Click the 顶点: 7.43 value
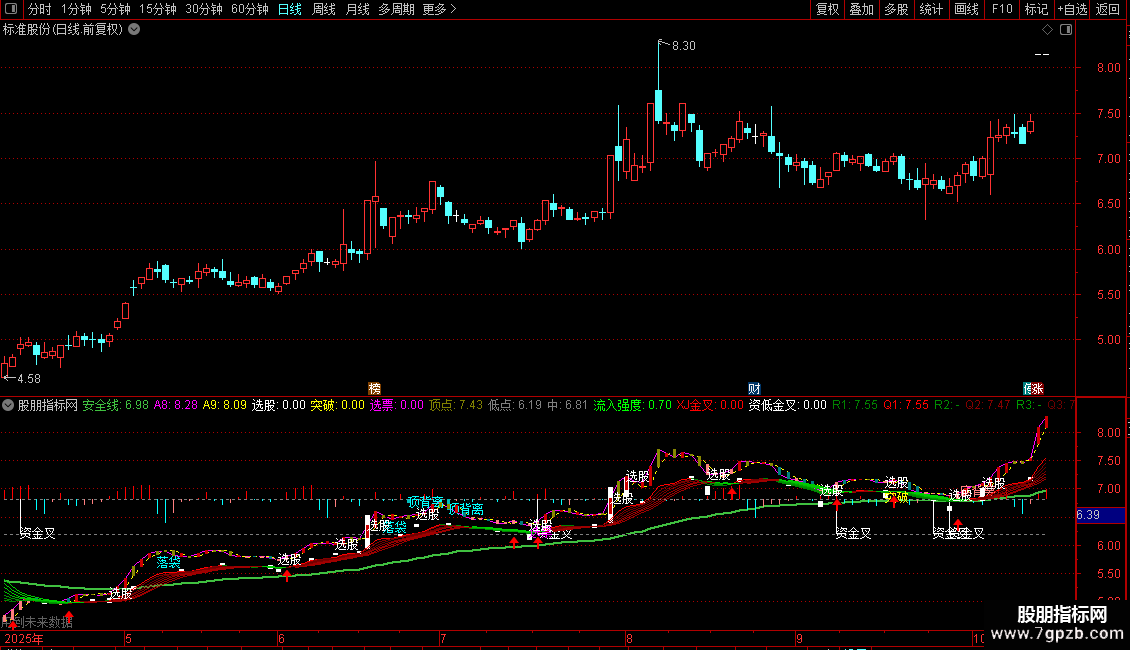Viewport: 1130px width, 650px height. [x=456, y=405]
